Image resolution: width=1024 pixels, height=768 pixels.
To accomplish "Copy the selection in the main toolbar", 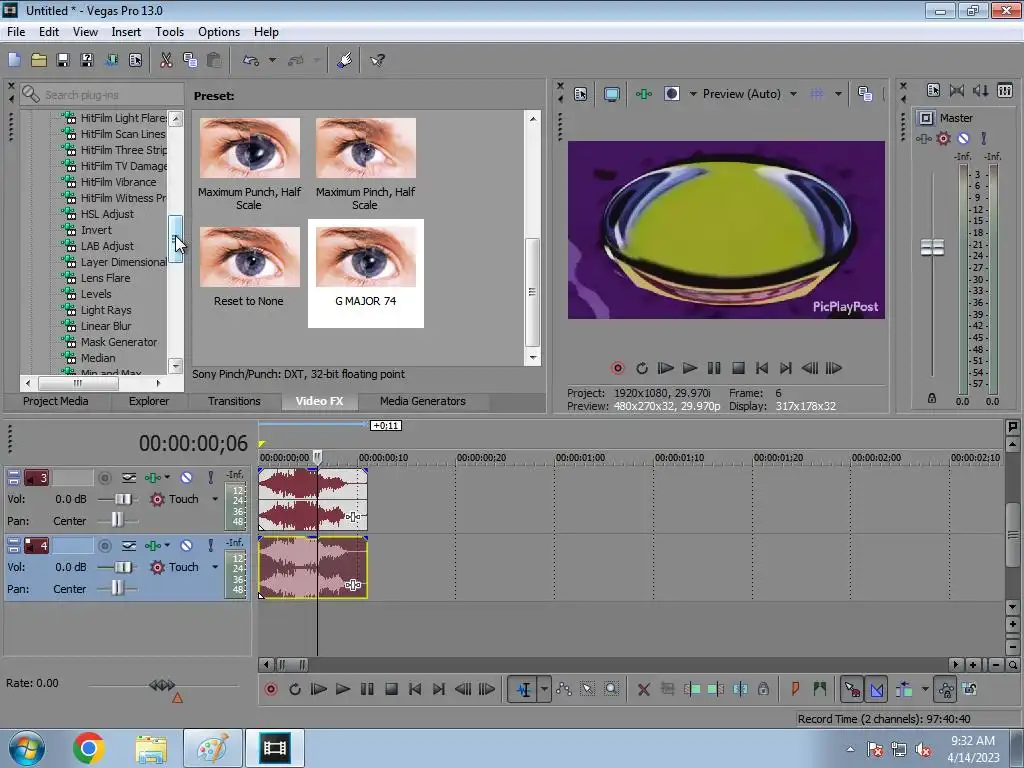I will (190, 61).
